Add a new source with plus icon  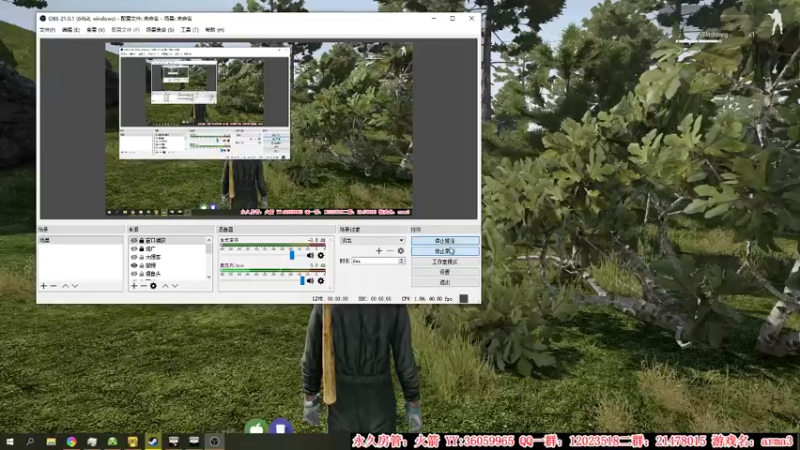134,286
